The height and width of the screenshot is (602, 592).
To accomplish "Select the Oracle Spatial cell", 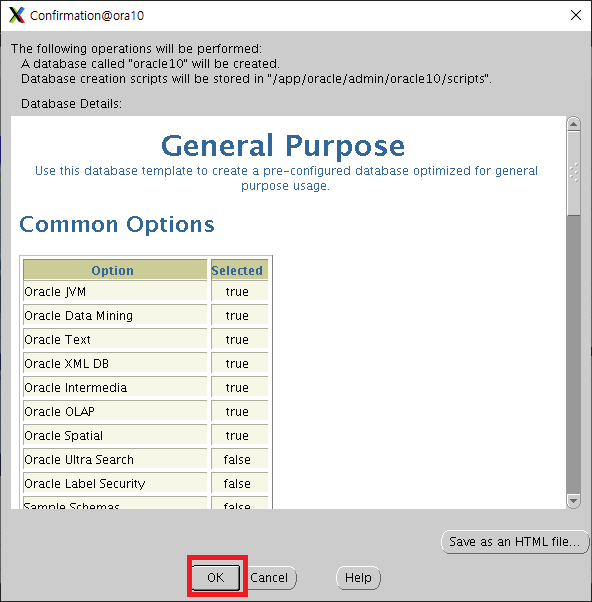I will 115,435.
